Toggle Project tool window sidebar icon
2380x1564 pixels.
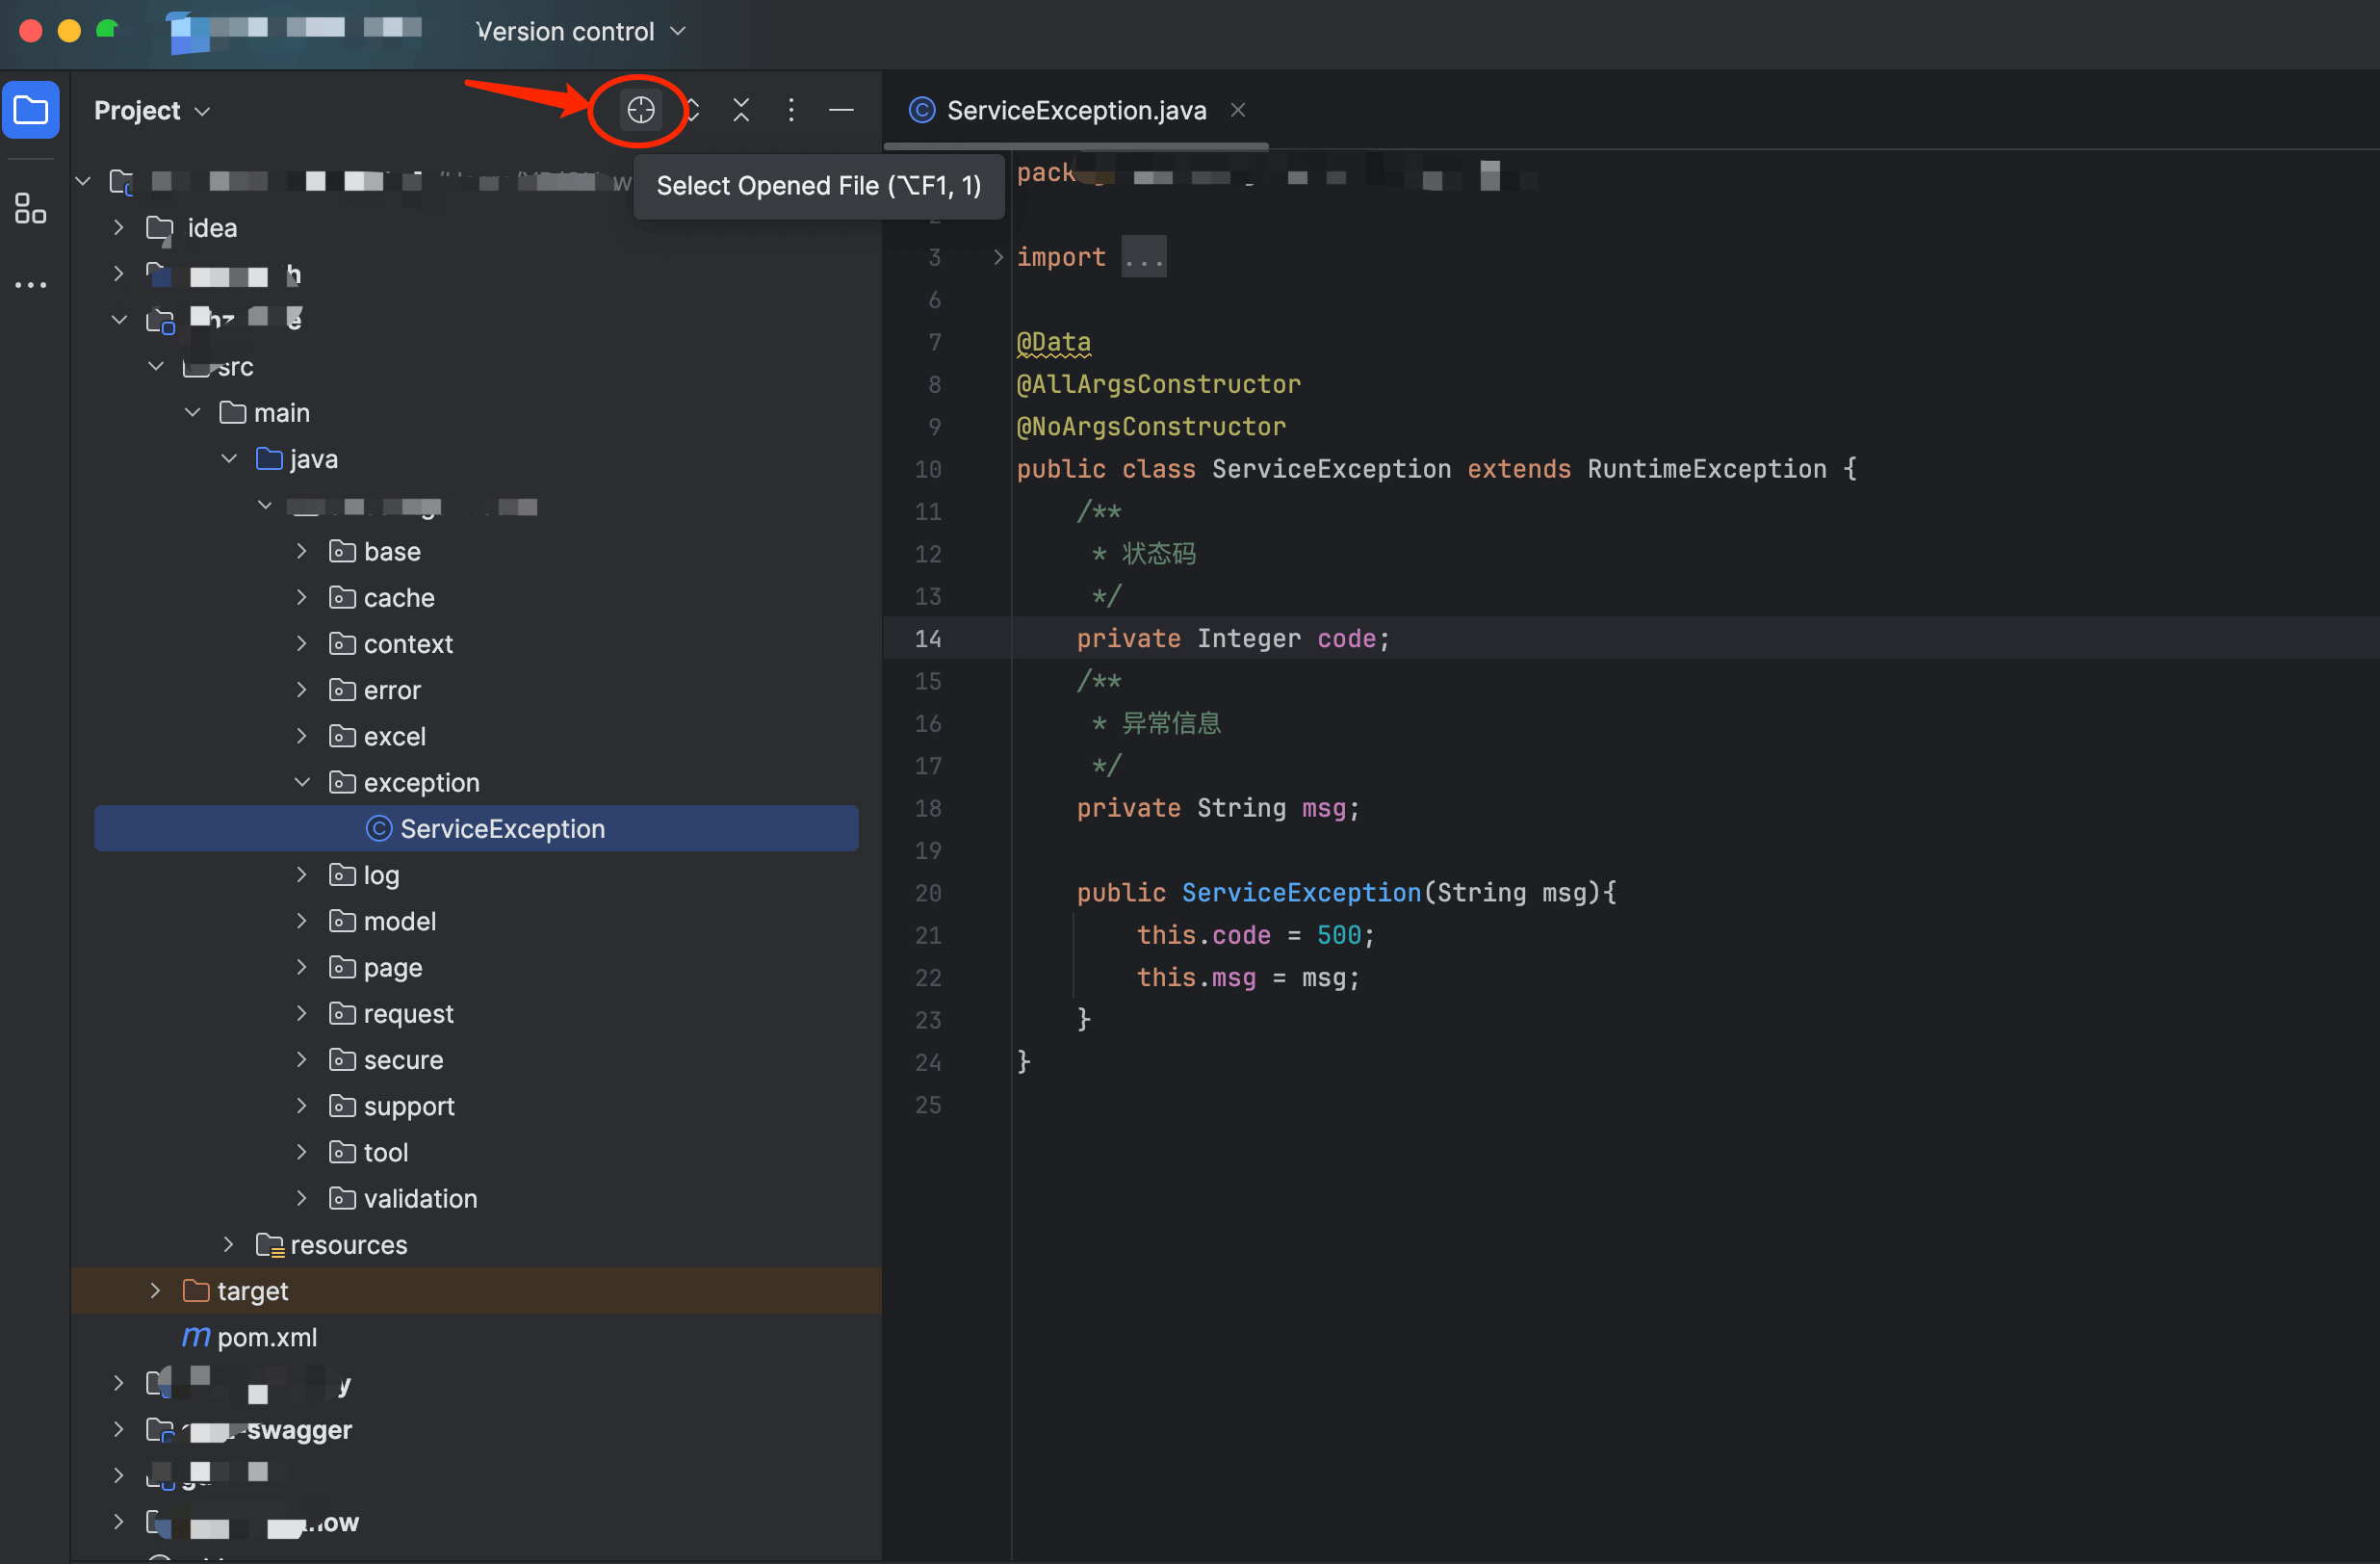[x=31, y=110]
